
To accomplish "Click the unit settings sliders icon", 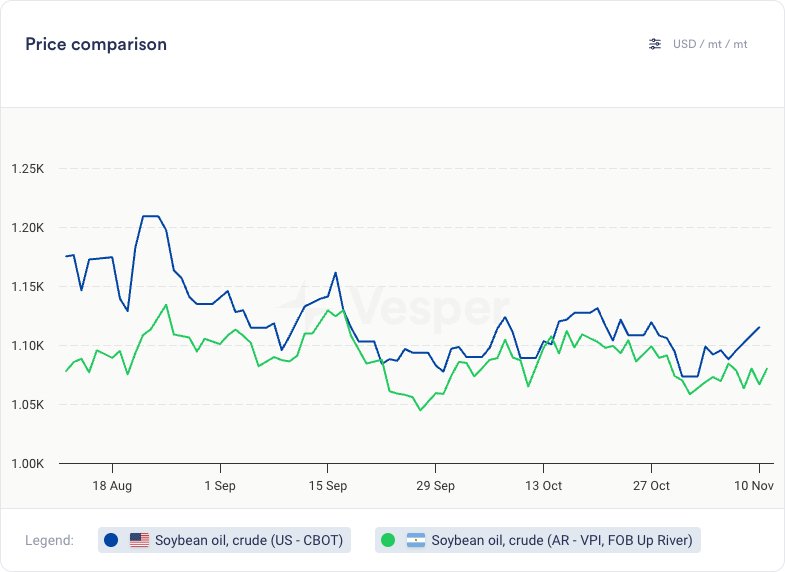I will [x=655, y=44].
